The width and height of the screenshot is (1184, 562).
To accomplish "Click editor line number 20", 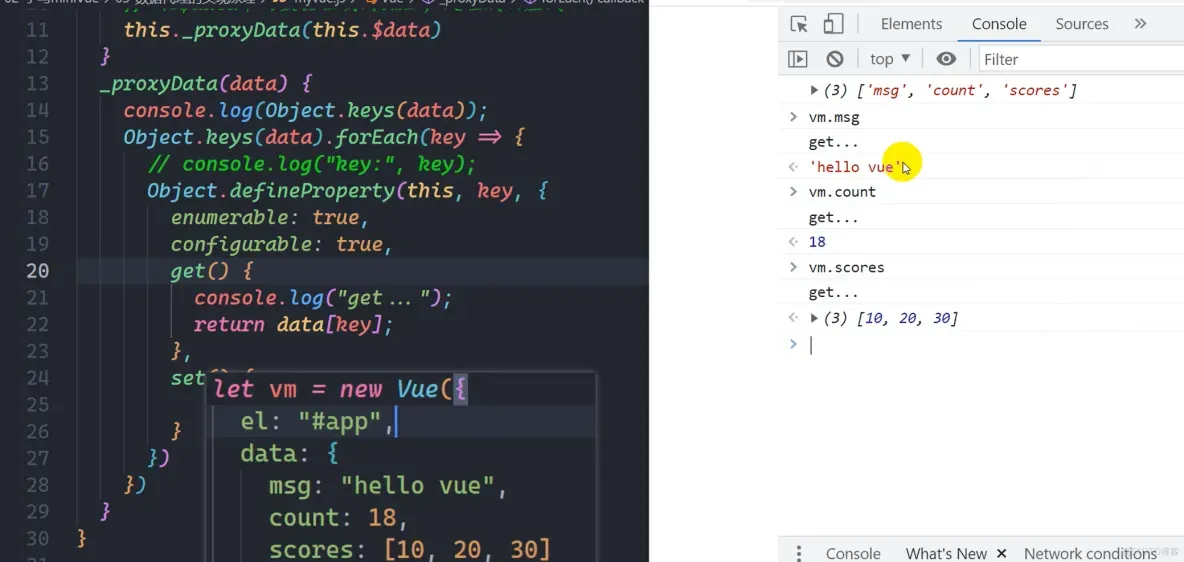I will 38,270.
